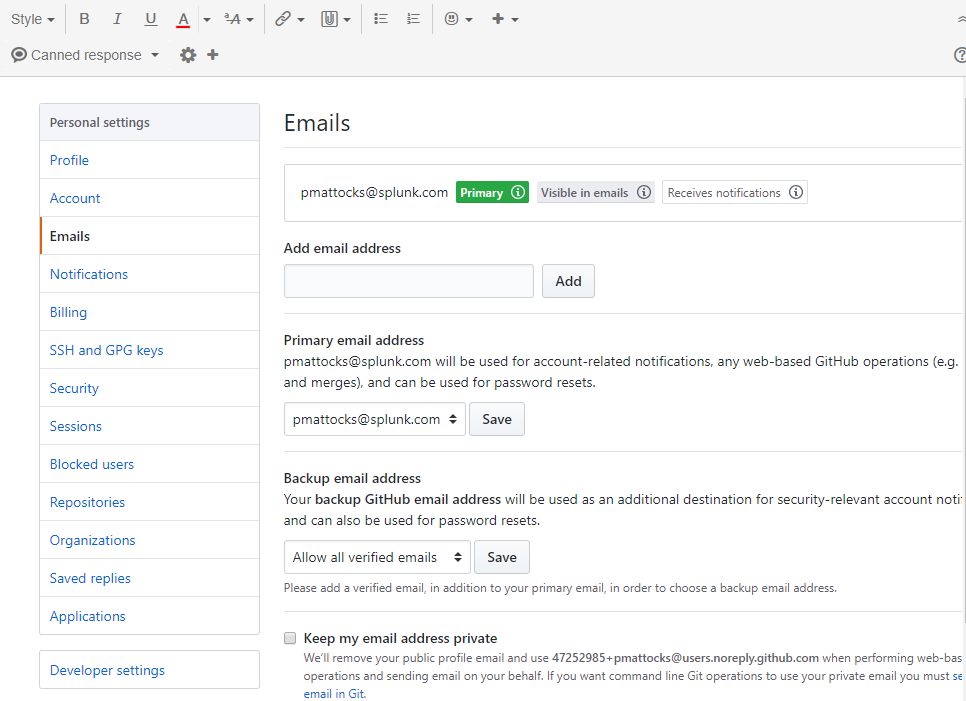
Task: Focus the Add email address field
Action: point(408,282)
